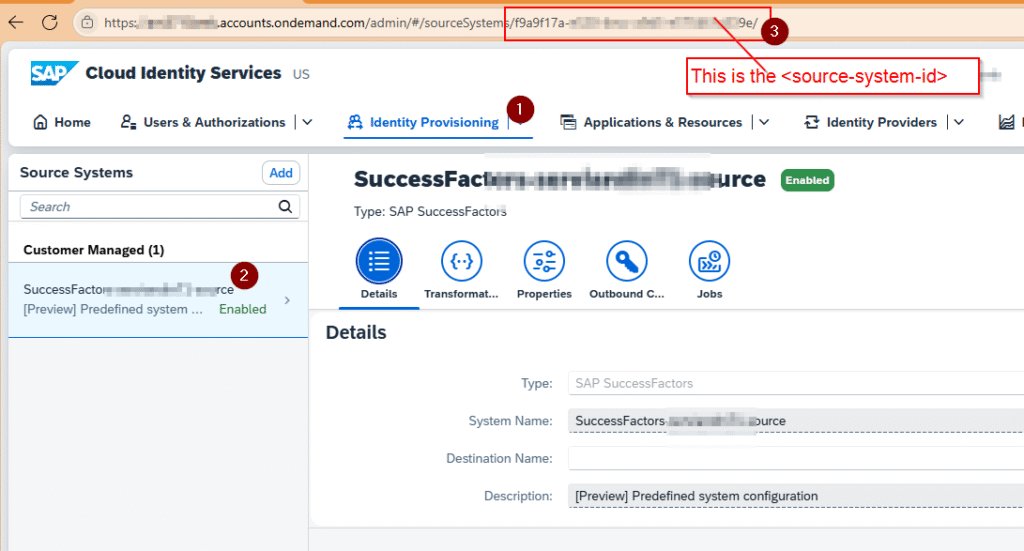The height and width of the screenshot is (551, 1024).
Task: Click the Customer Managed (1) group header
Action: [93, 250]
